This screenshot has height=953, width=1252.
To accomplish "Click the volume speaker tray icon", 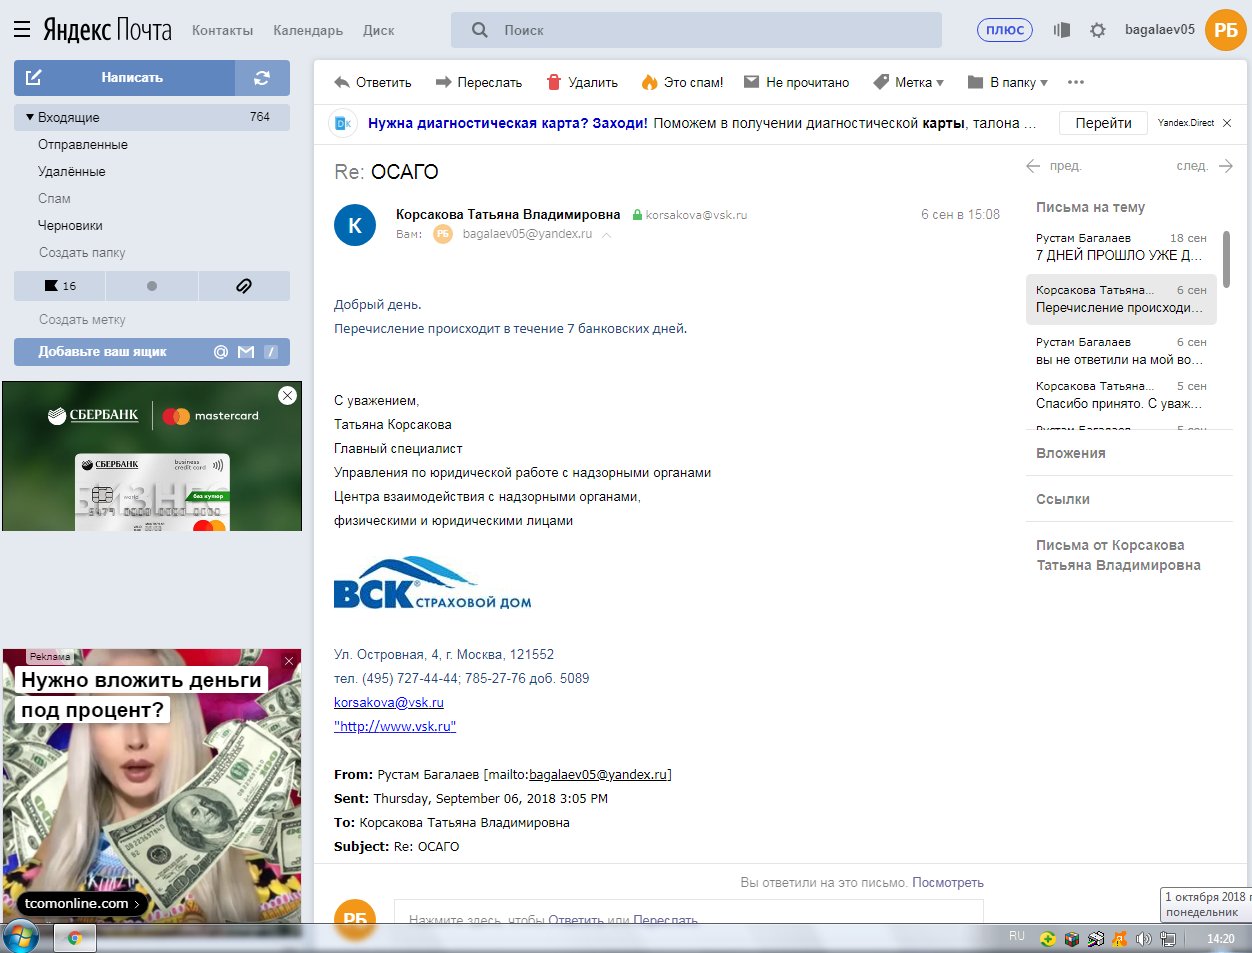I will pos(1143,939).
